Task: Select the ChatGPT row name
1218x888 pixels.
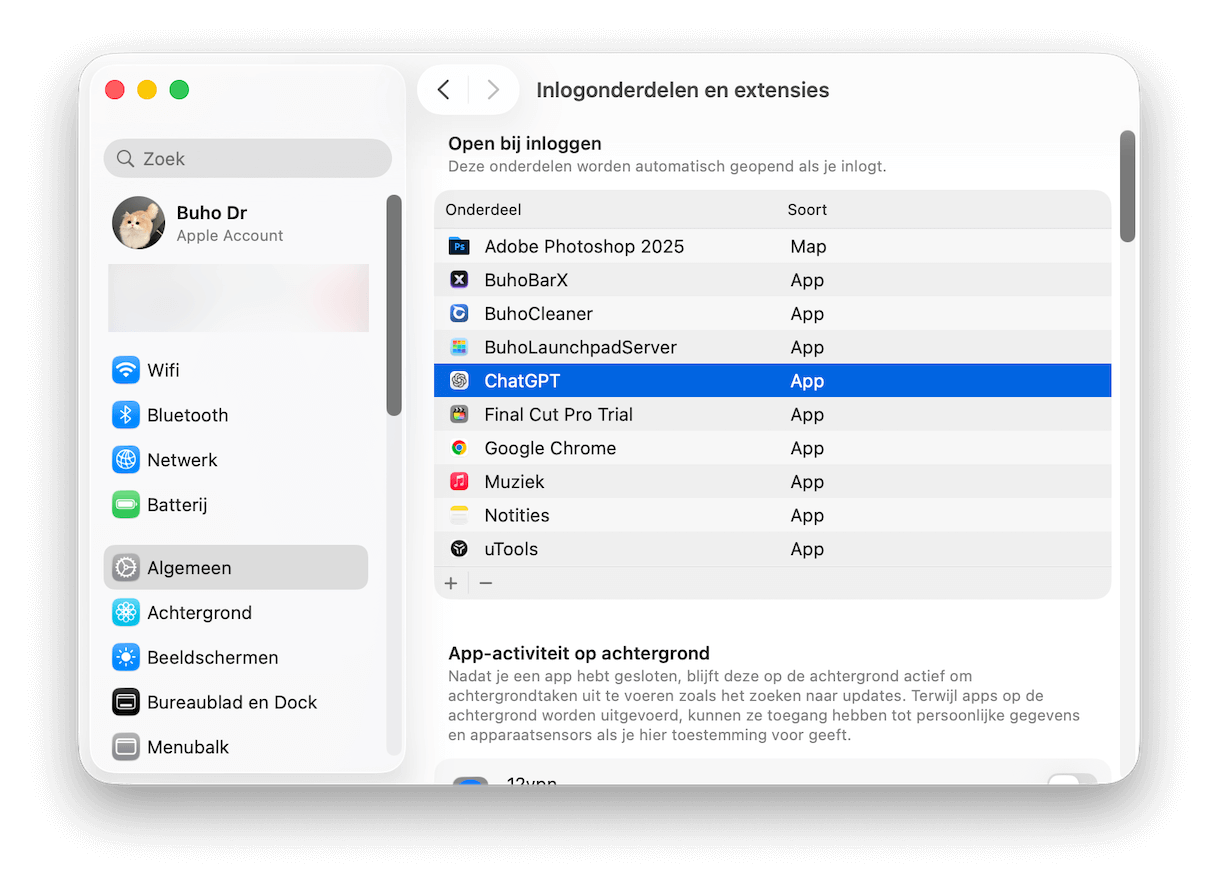Action: click(522, 381)
